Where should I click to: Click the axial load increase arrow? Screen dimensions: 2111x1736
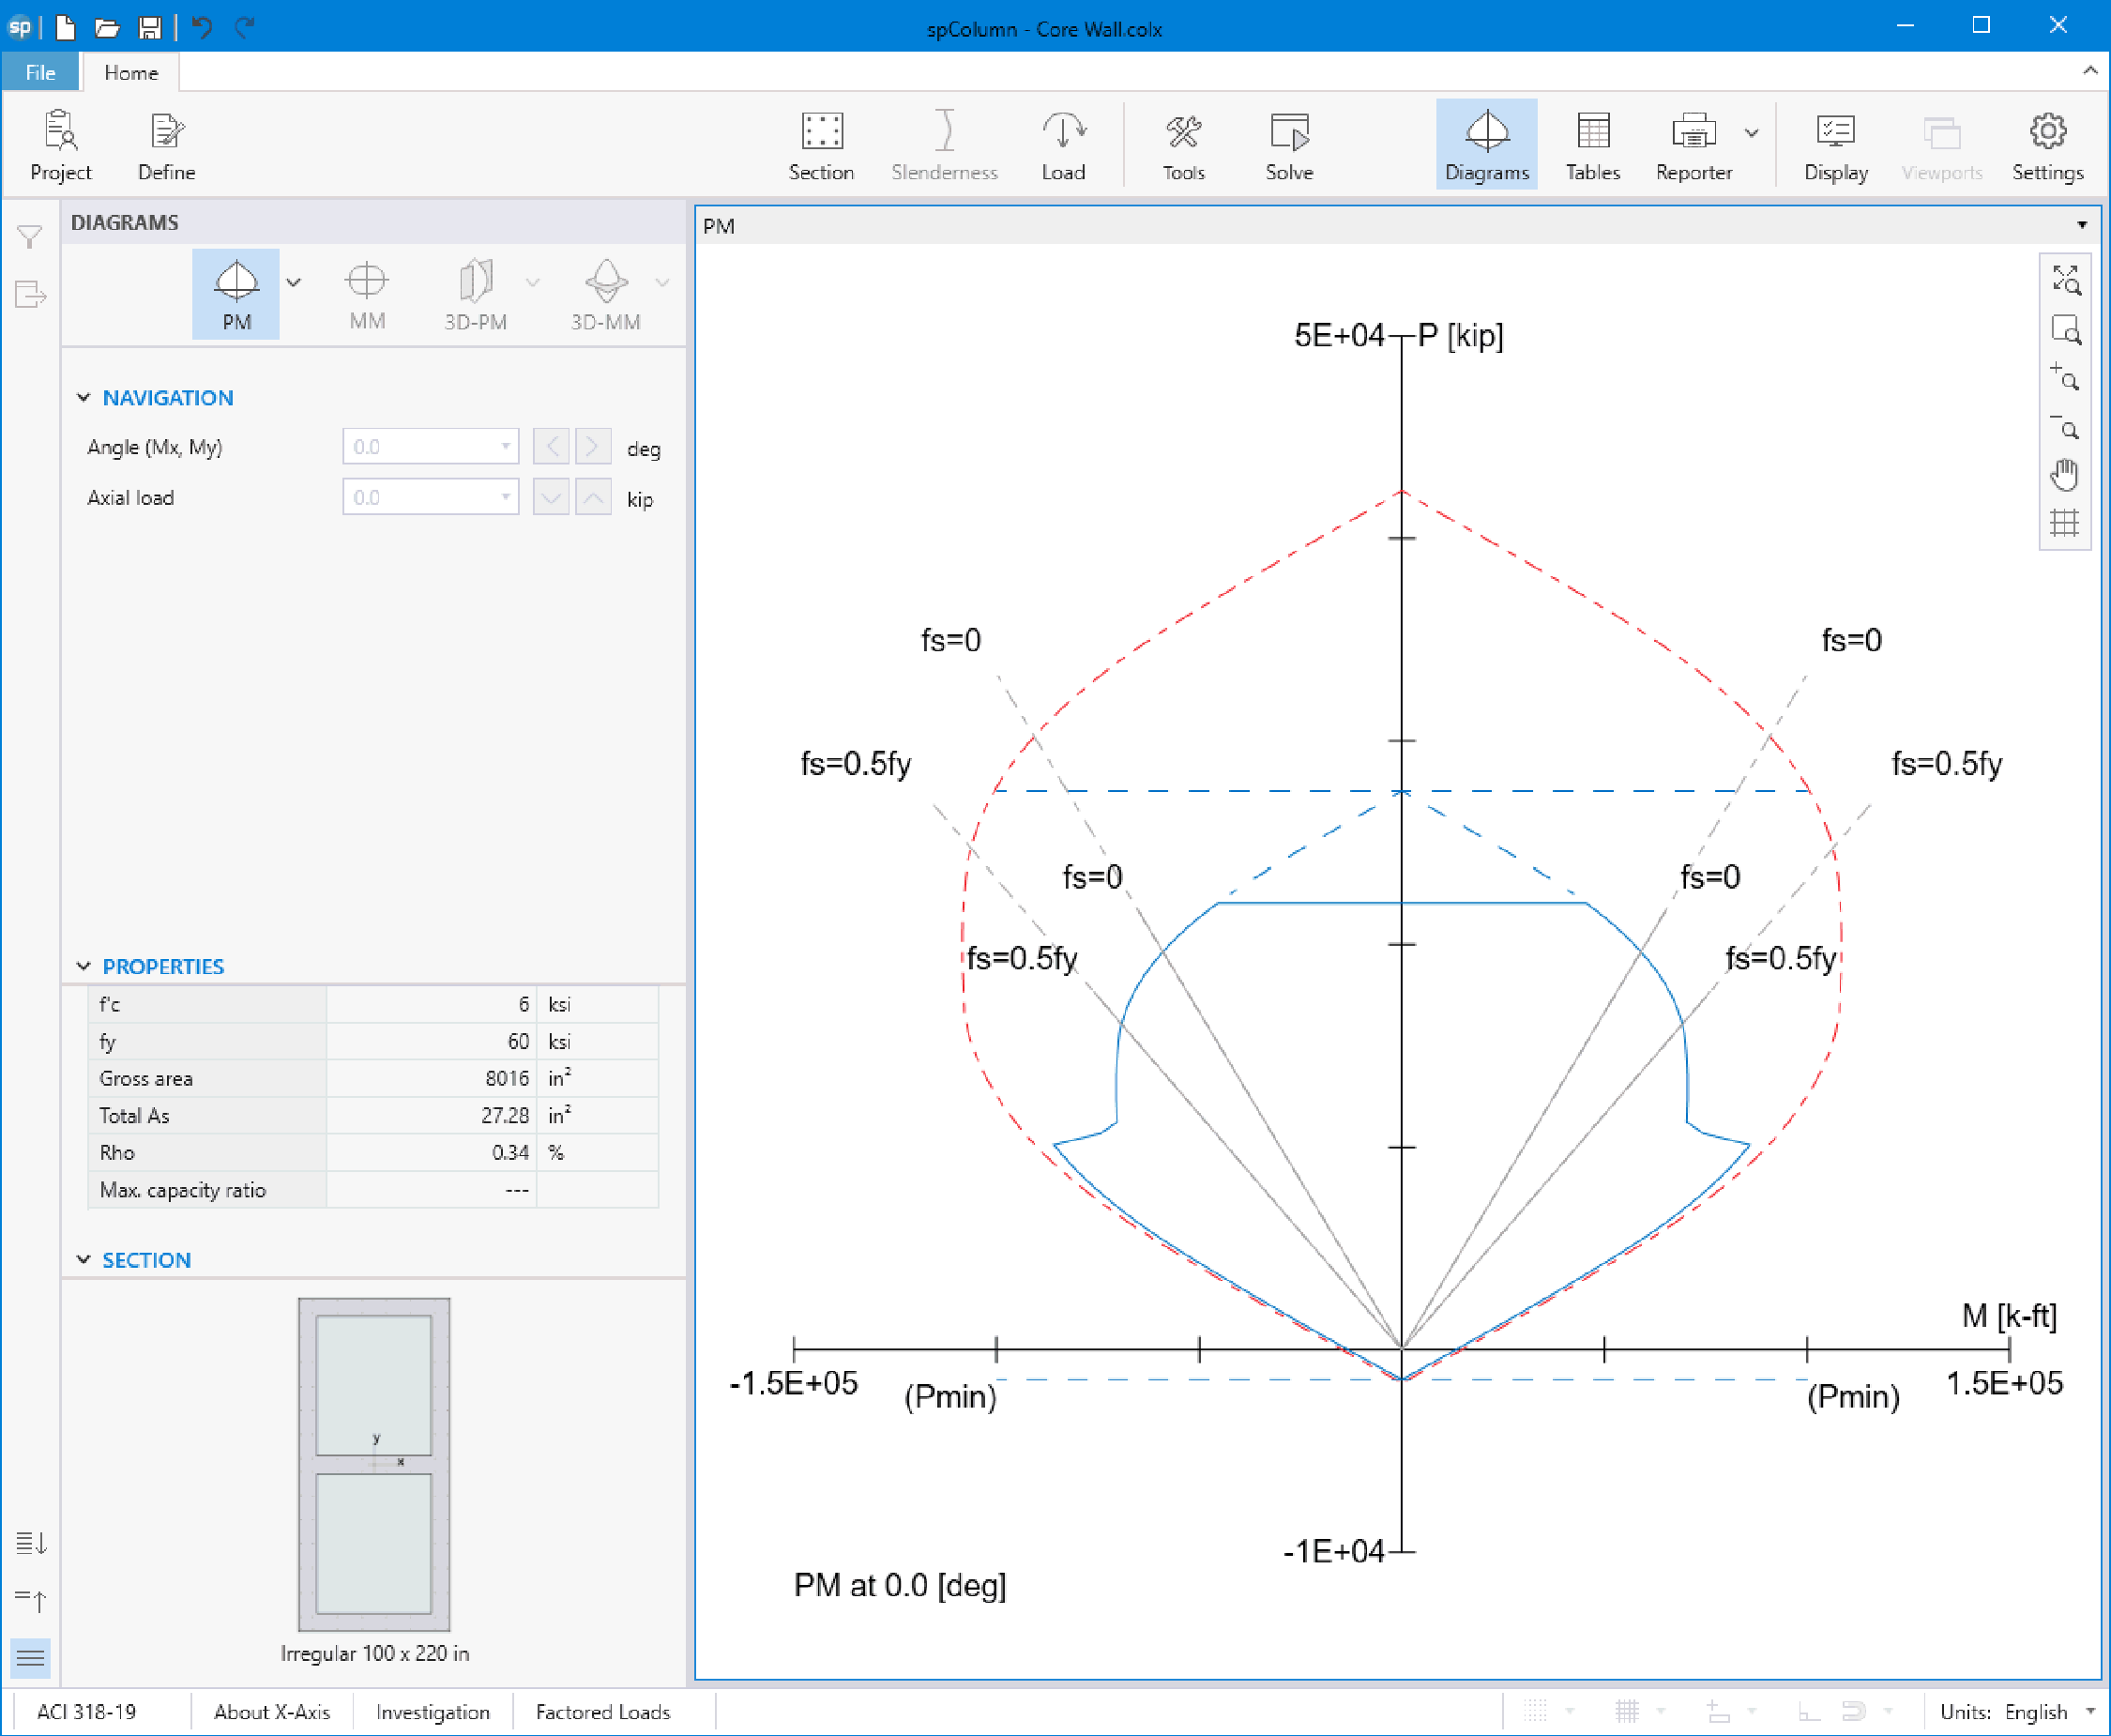tap(593, 497)
